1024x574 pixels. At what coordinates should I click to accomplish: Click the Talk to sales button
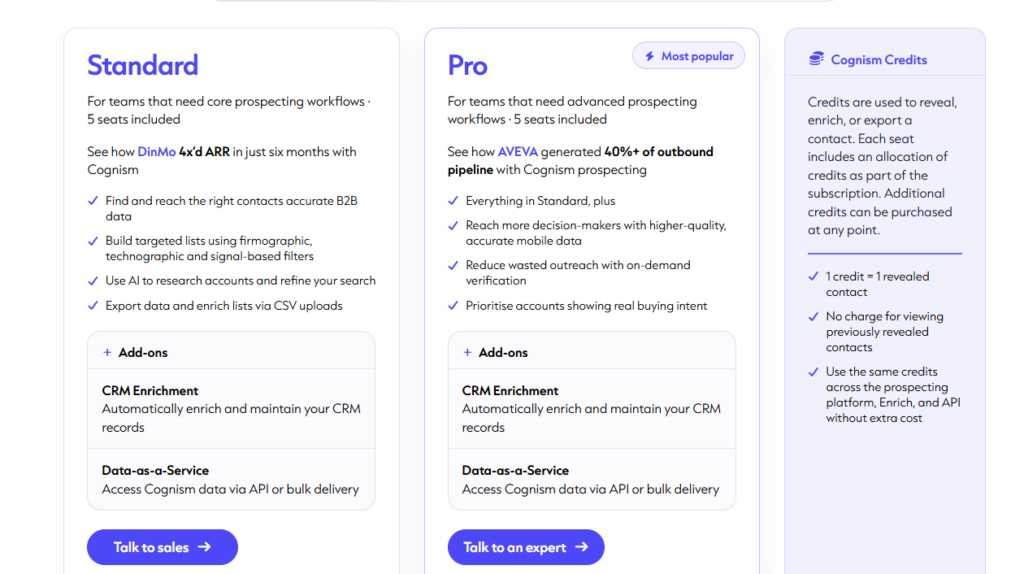163,547
